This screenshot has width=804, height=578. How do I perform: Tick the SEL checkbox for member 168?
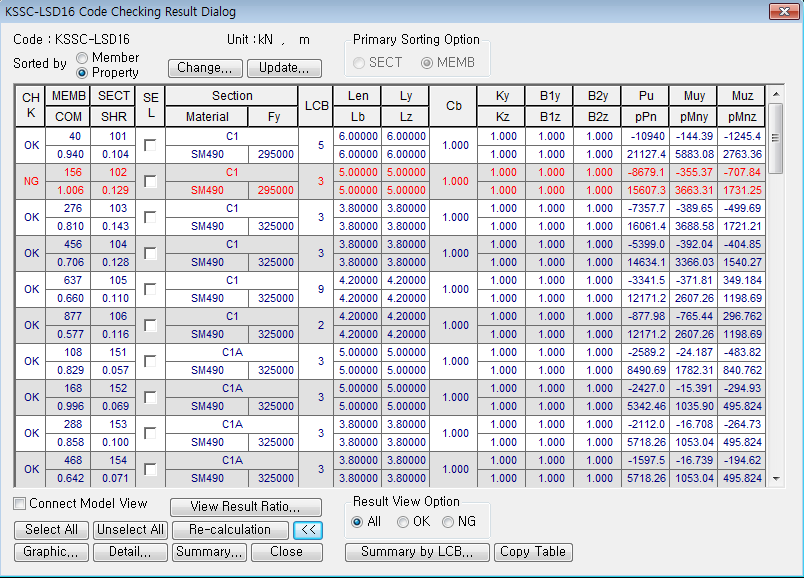tap(150, 397)
